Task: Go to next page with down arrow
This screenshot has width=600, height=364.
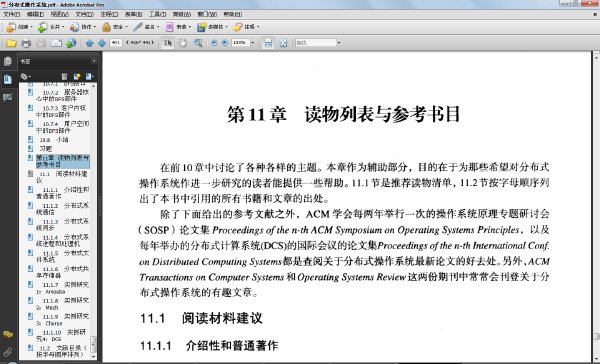Action: coord(102,43)
